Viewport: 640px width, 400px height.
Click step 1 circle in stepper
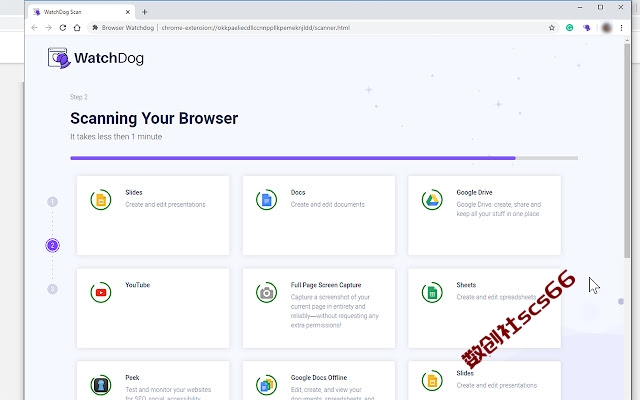click(x=53, y=202)
